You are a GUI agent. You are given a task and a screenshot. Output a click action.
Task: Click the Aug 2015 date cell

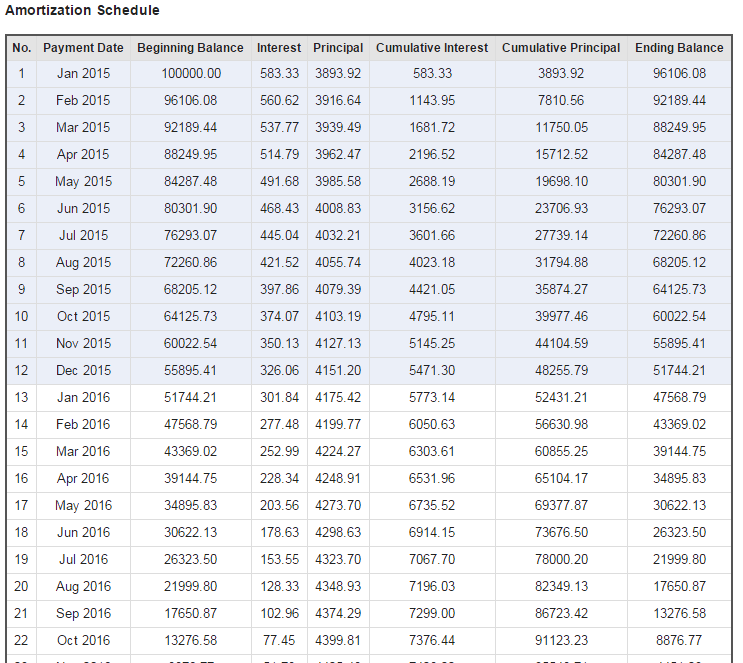83,263
